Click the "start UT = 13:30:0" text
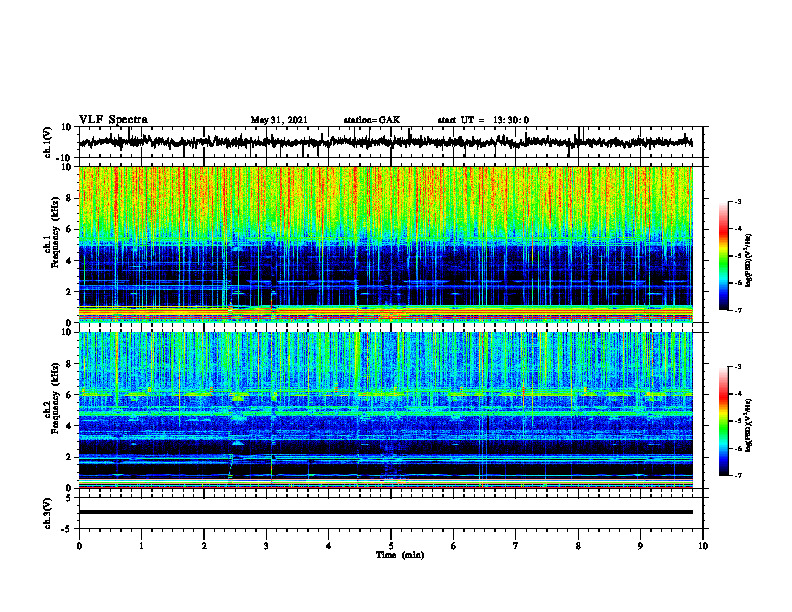Viewport: 792px width, 612px height. [x=483, y=120]
